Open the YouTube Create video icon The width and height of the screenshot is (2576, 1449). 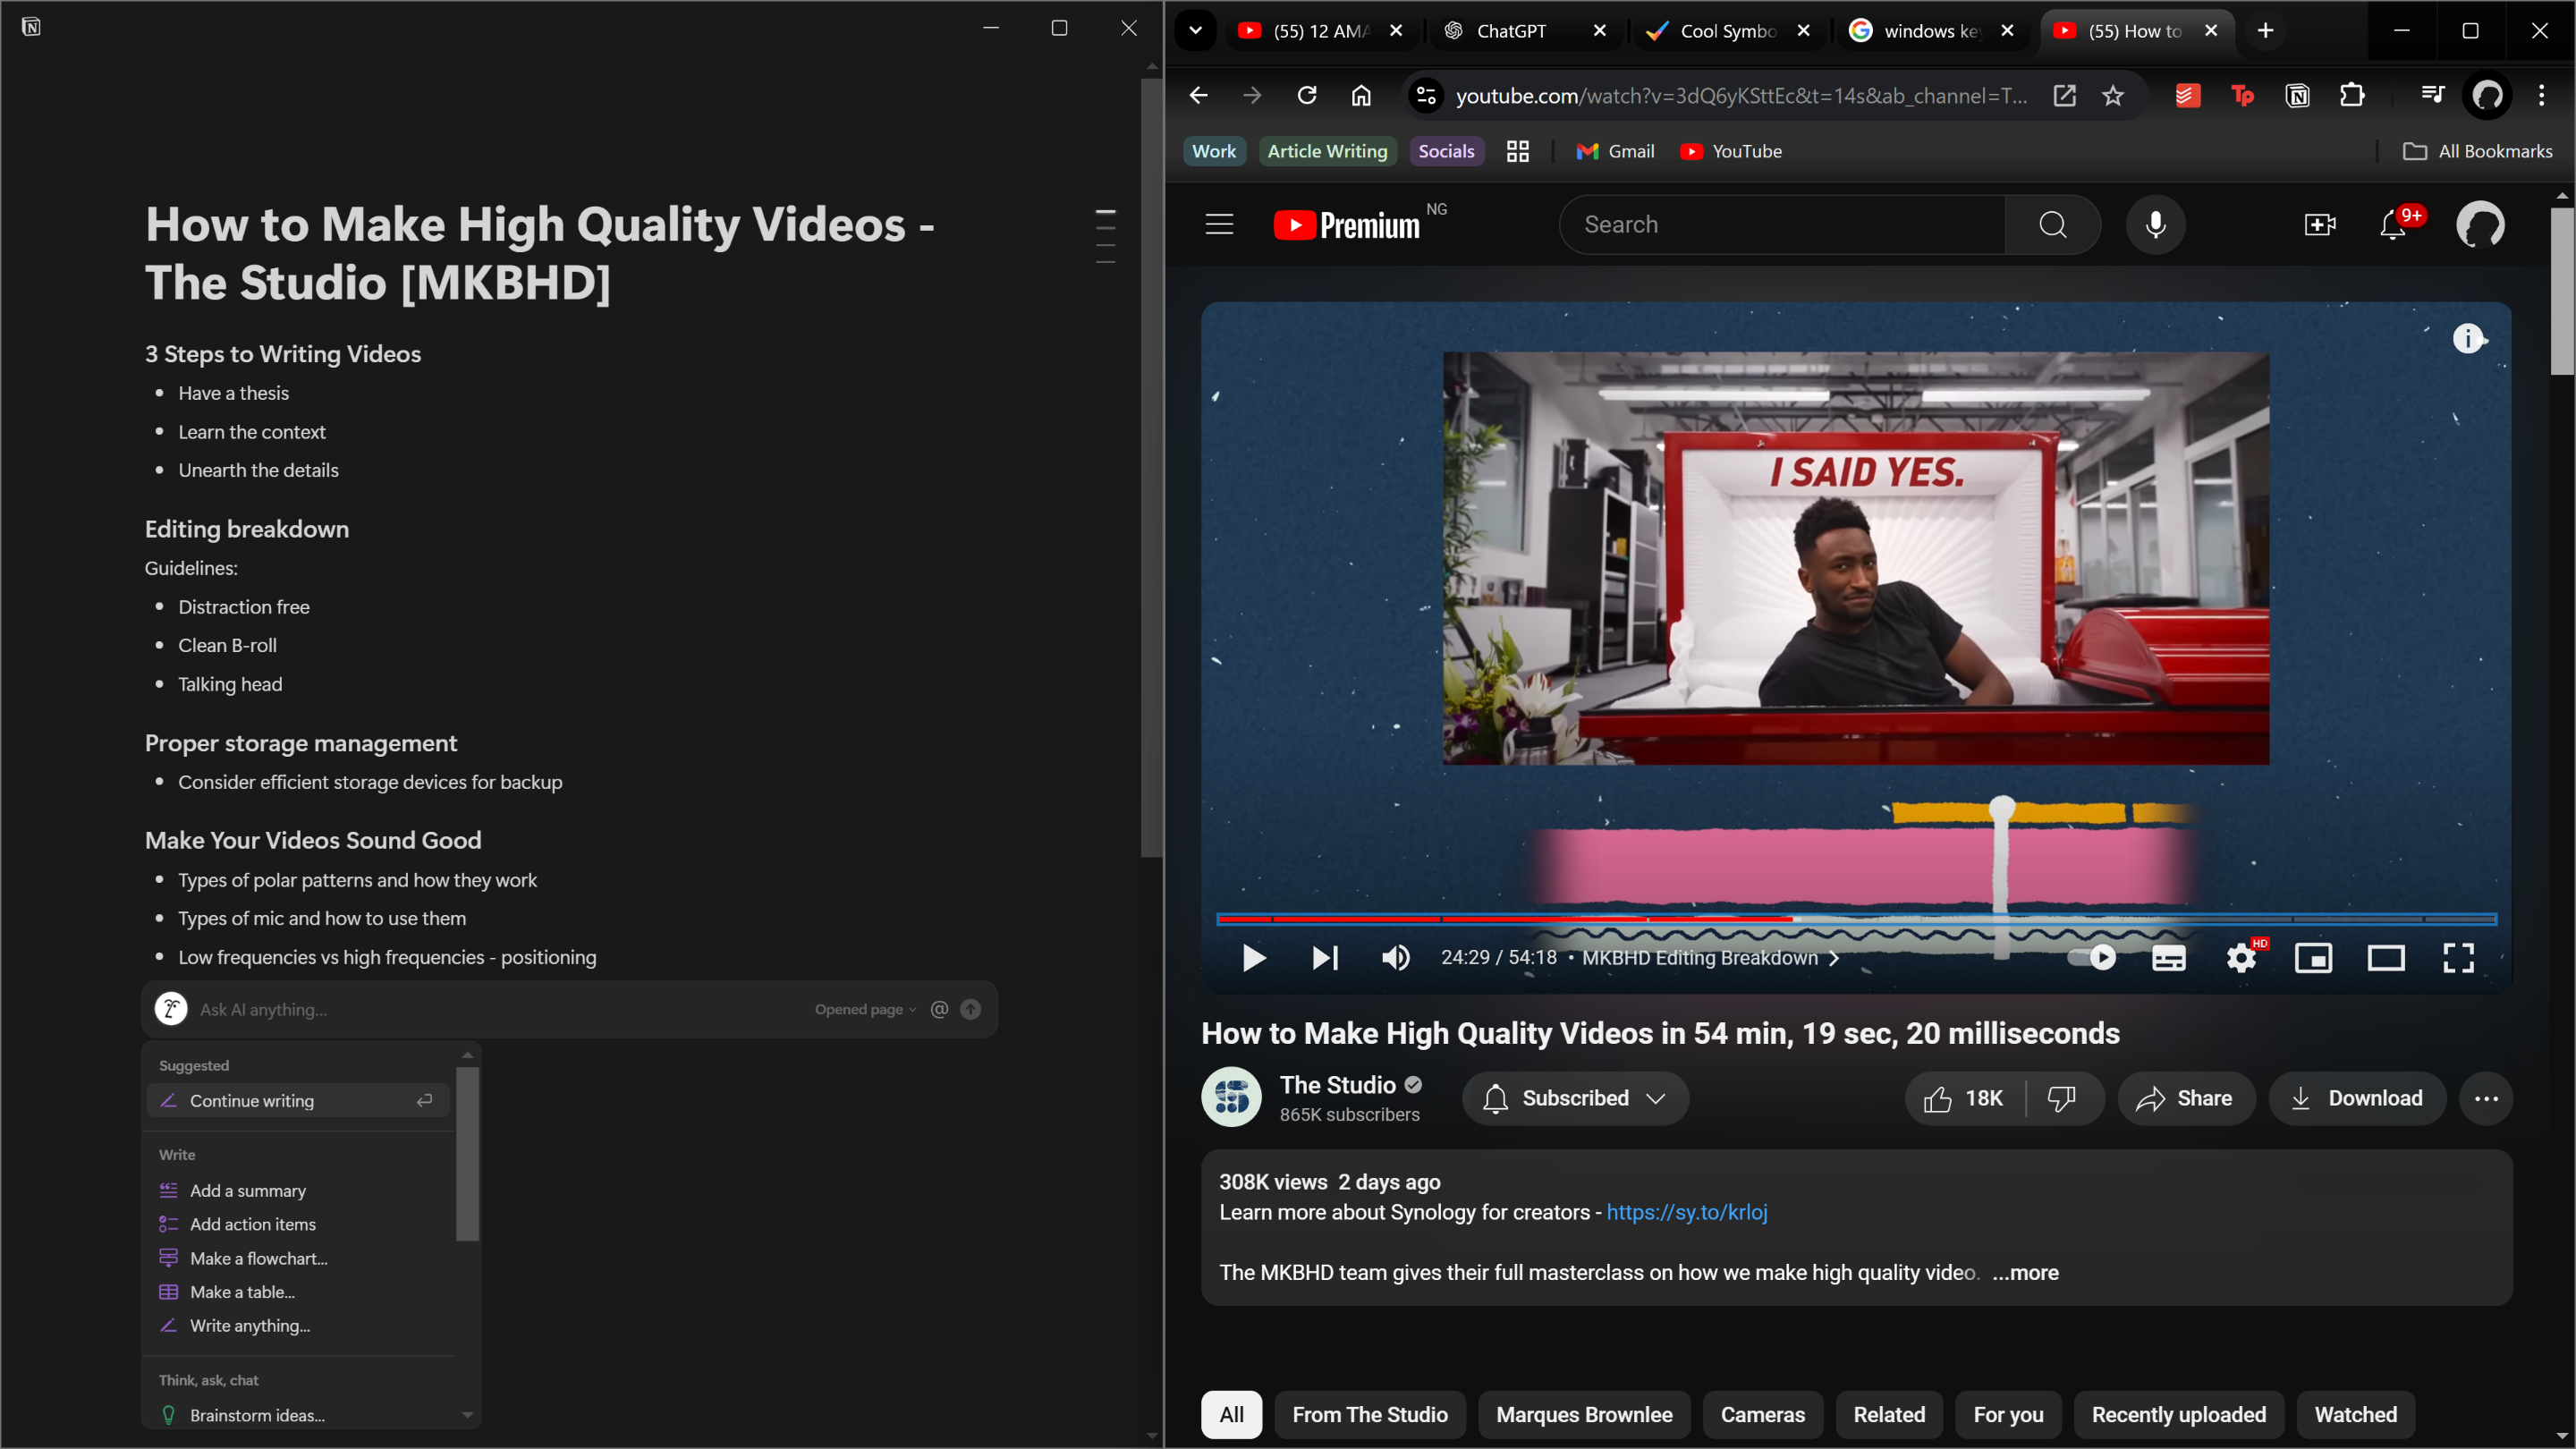[2320, 225]
